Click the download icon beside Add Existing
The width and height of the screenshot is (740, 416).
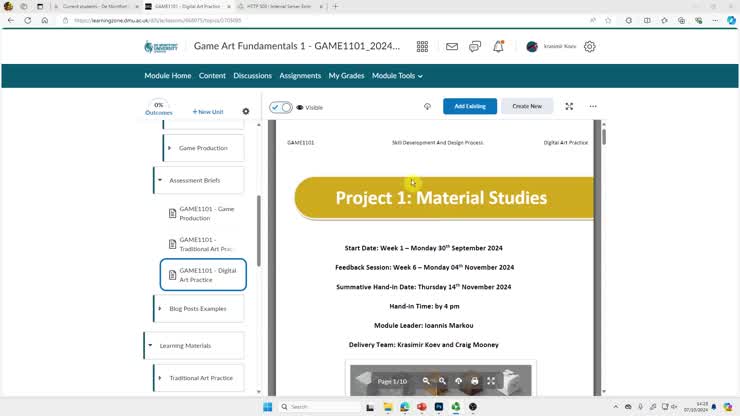point(427,106)
